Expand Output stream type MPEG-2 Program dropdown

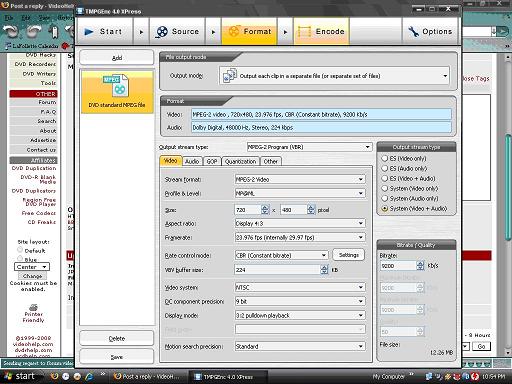(309, 147)
